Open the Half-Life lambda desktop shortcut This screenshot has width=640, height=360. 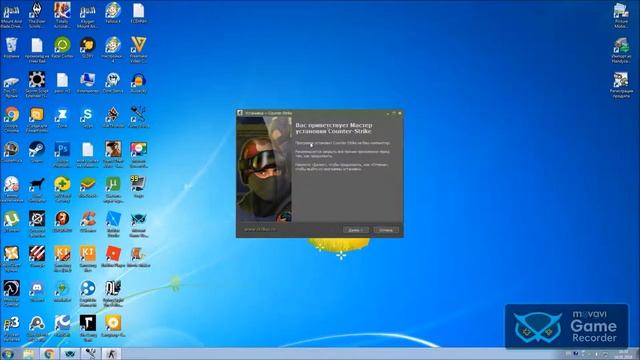[11, 293]
